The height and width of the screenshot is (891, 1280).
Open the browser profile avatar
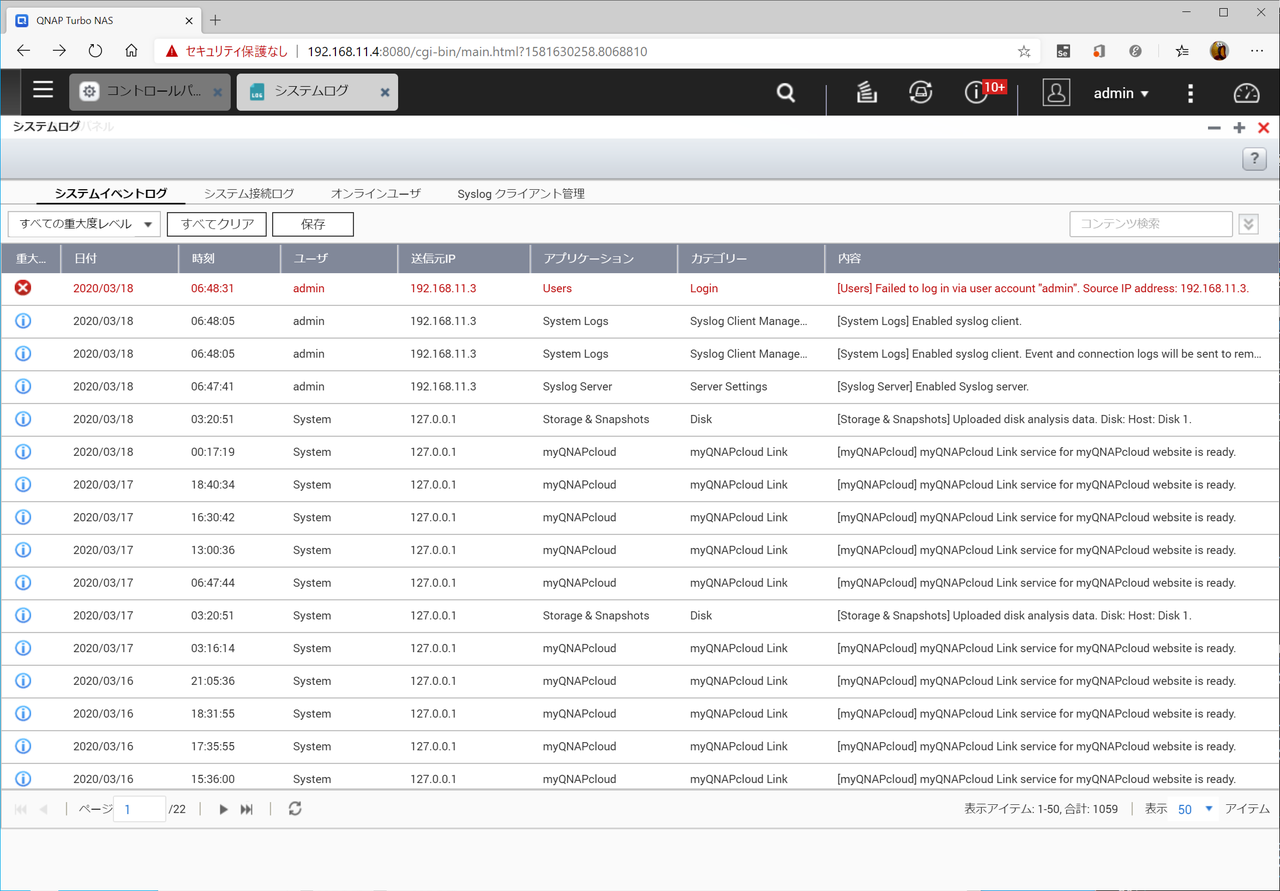1219,51
